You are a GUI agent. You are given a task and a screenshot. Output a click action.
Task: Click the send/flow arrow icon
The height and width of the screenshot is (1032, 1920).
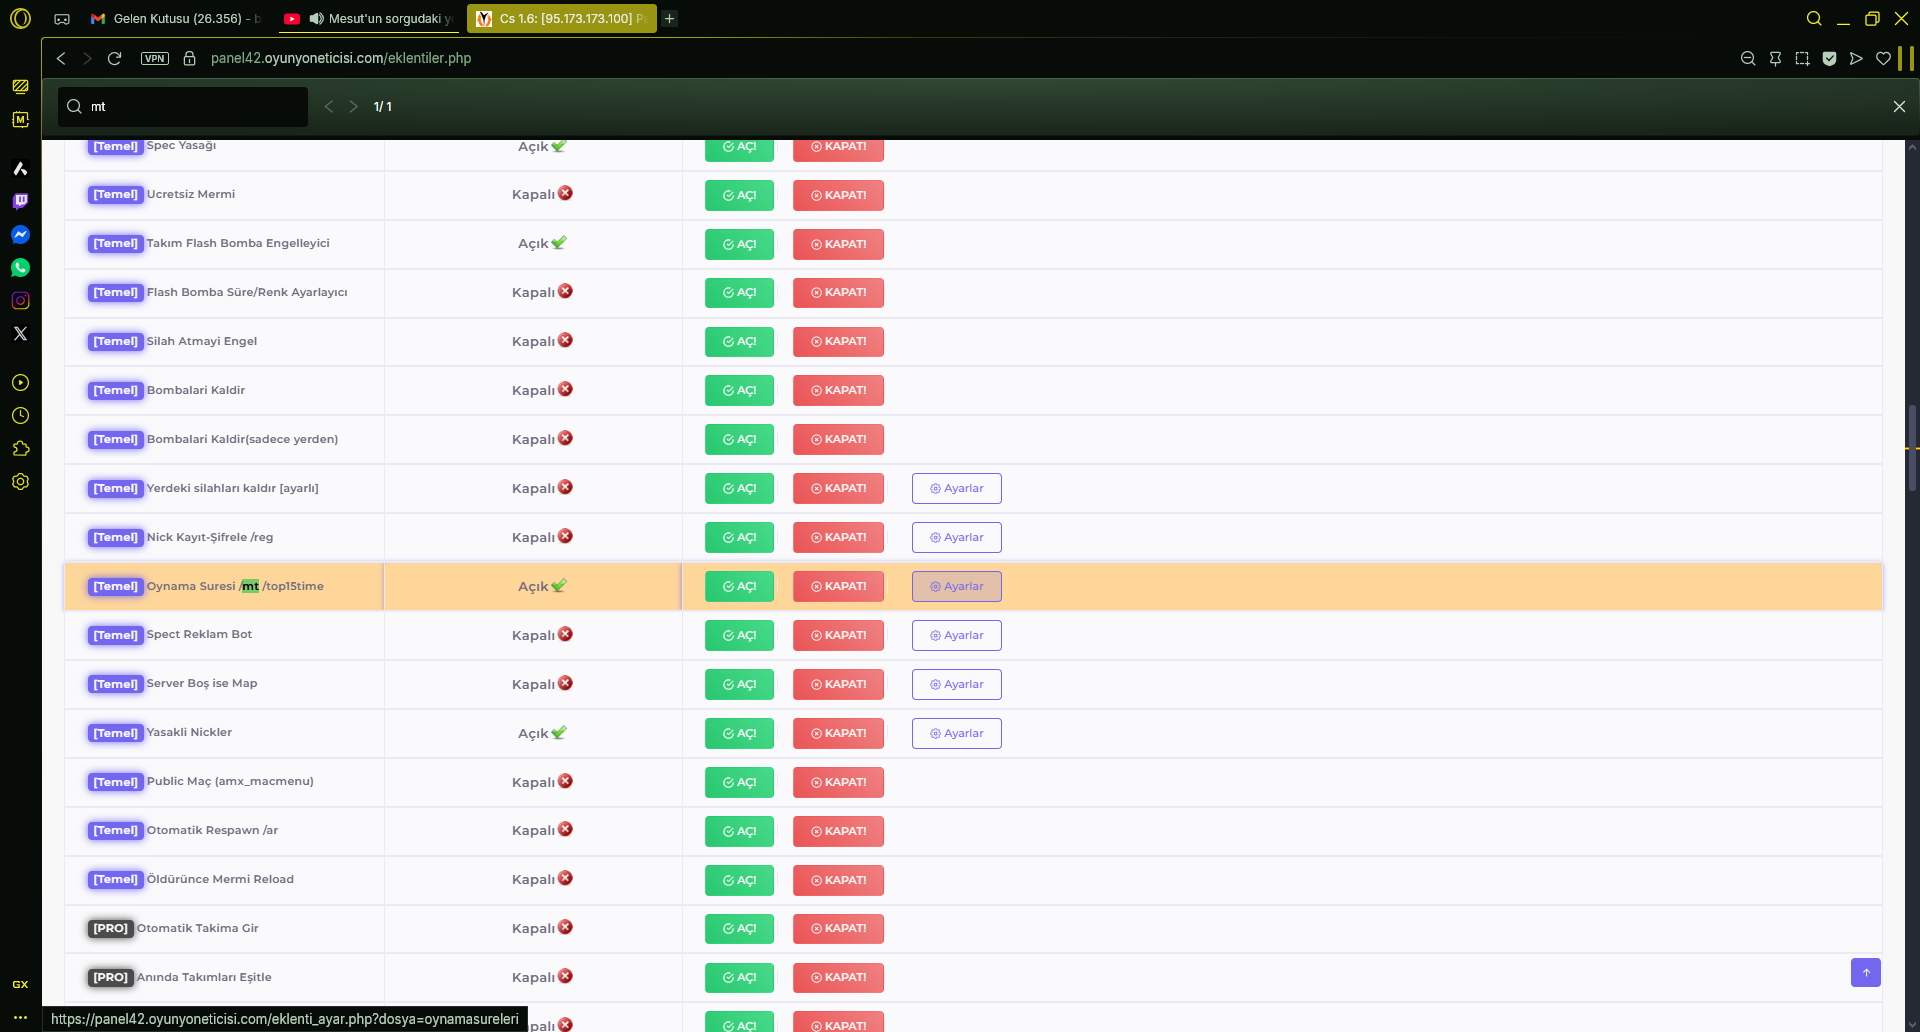(1856, 58)
